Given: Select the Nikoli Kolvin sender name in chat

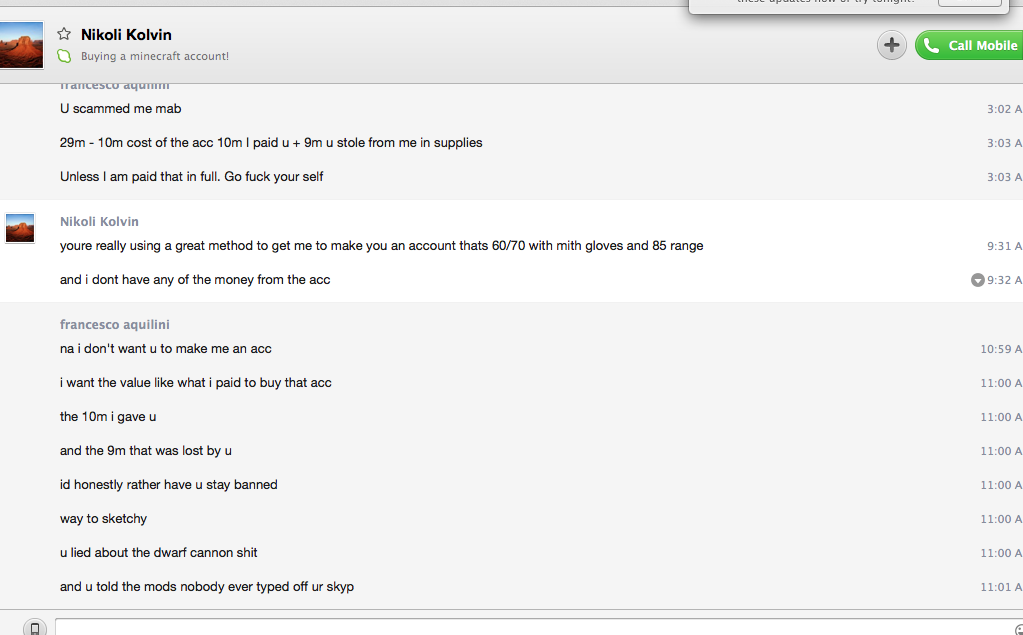Looking at the screenshot, I should click(x=99, y=221).
